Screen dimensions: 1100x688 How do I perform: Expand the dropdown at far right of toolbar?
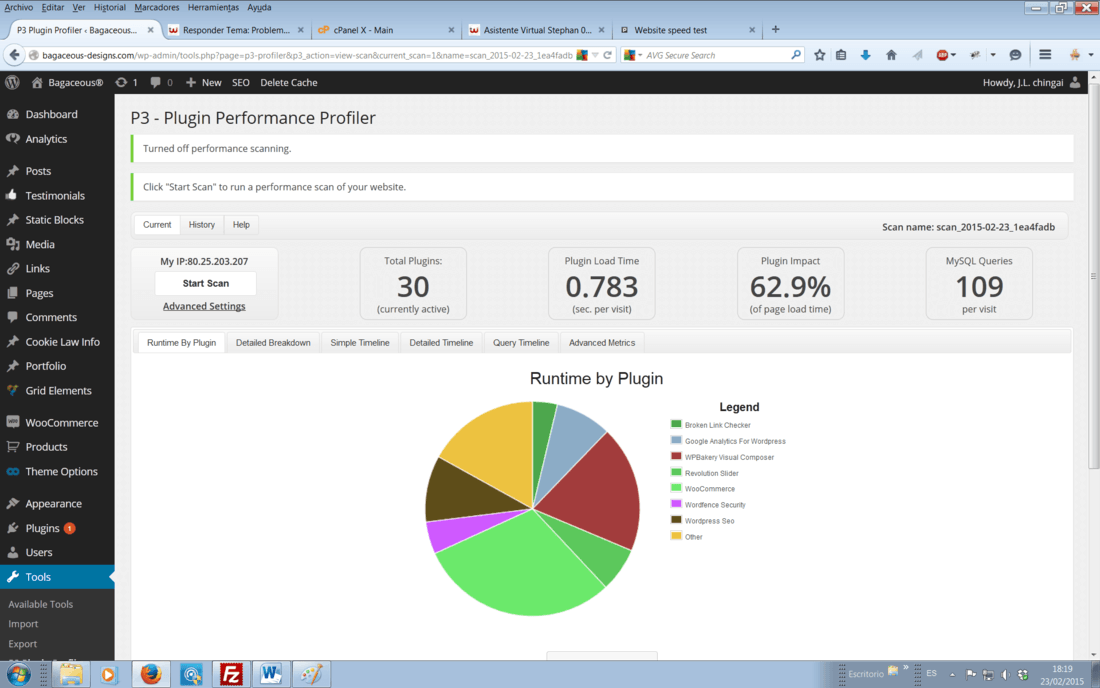(x=1090, y=55)
